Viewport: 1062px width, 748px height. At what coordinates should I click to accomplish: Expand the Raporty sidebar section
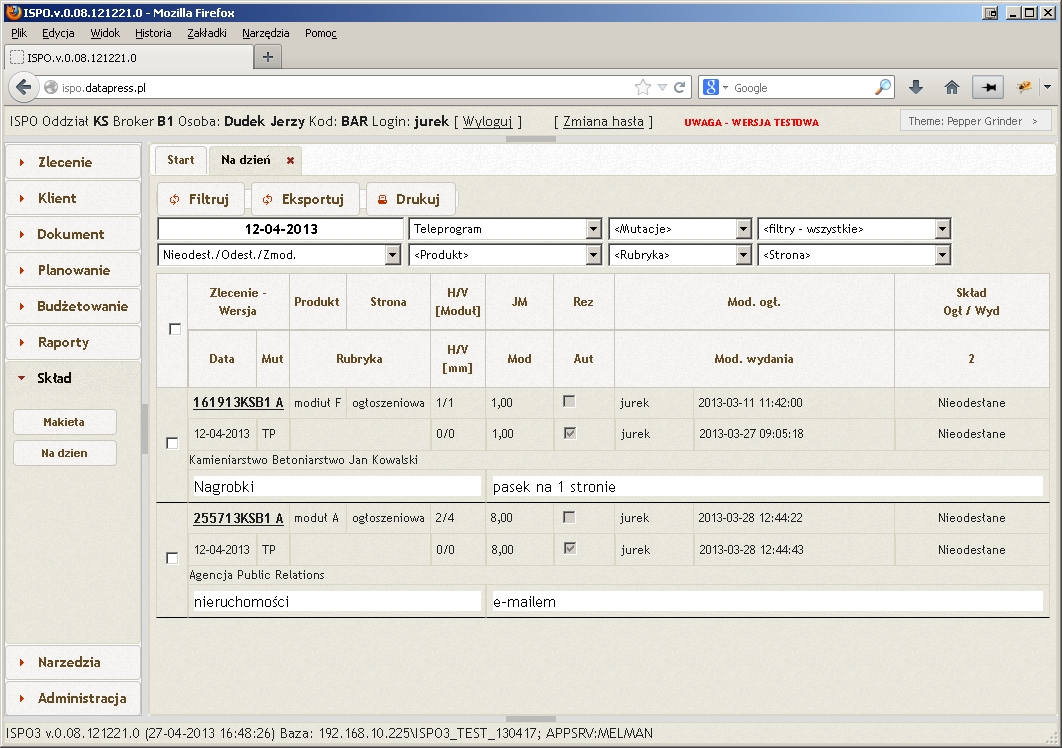64,342
